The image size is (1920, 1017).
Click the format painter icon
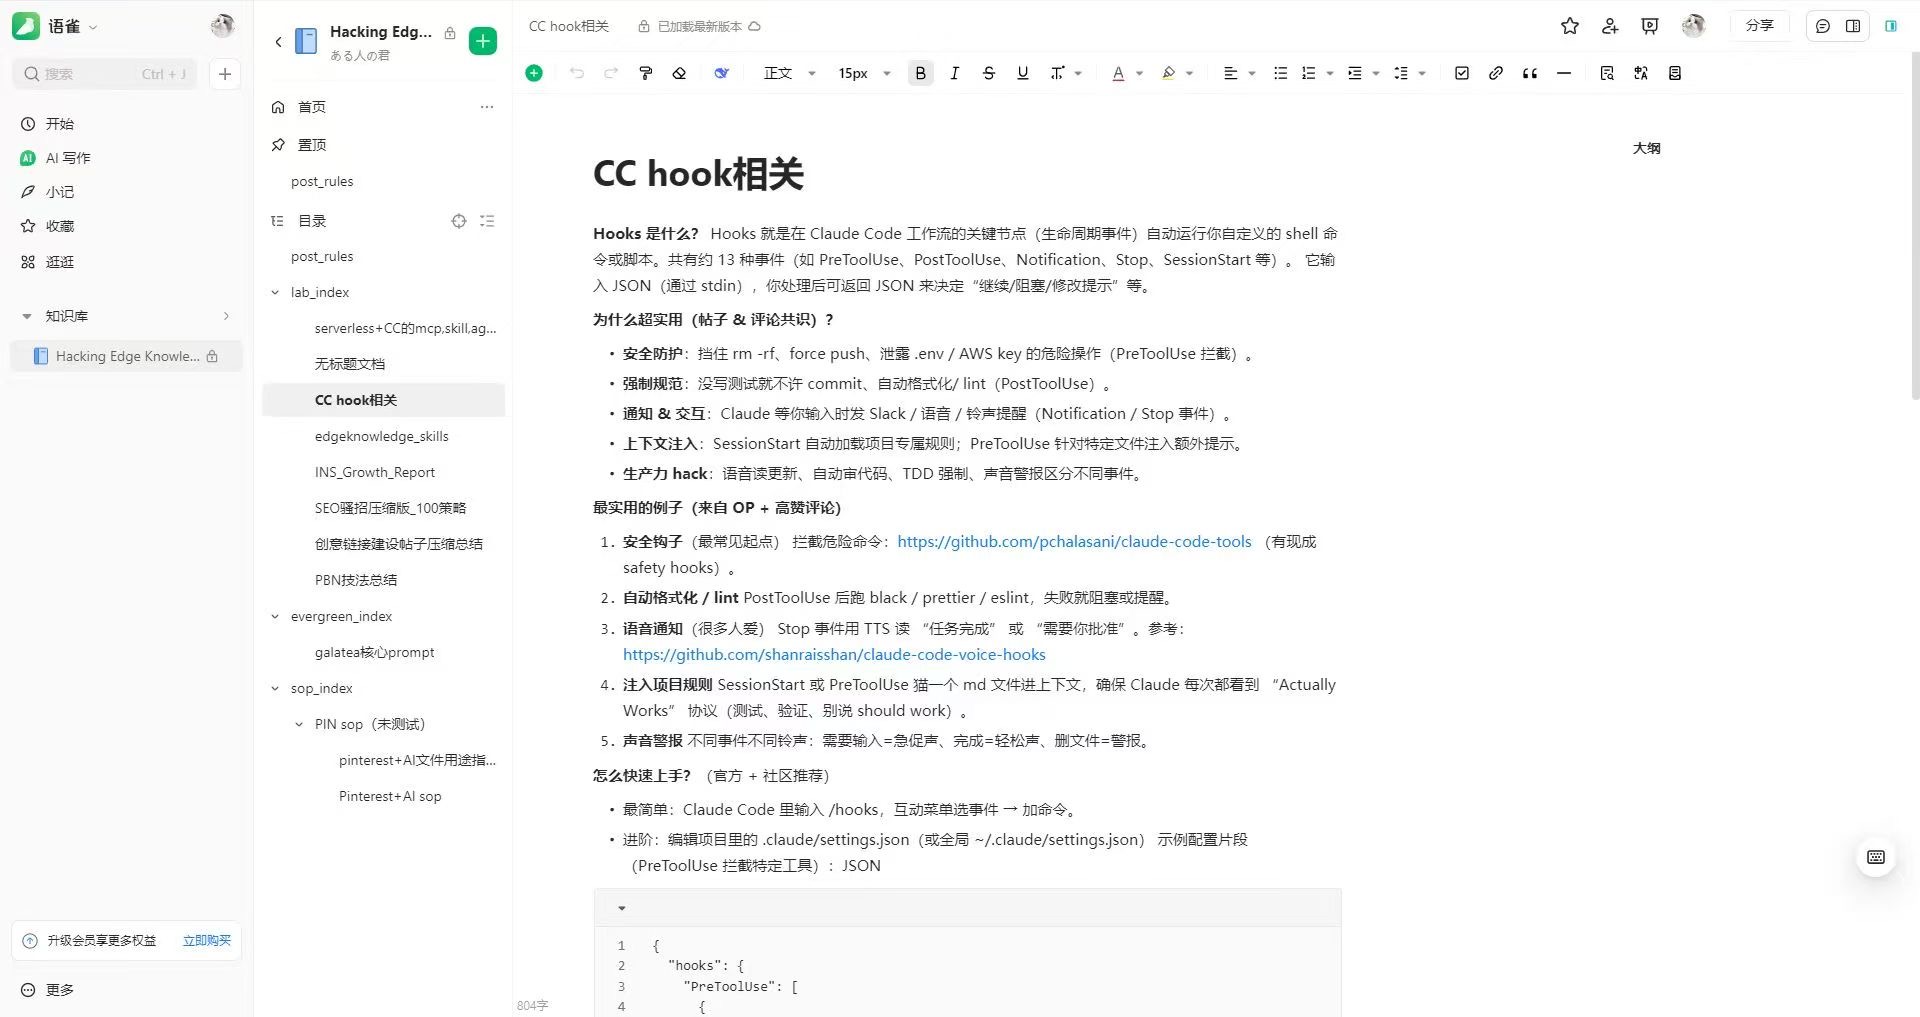pyautogui.click(x=645, y=73)
